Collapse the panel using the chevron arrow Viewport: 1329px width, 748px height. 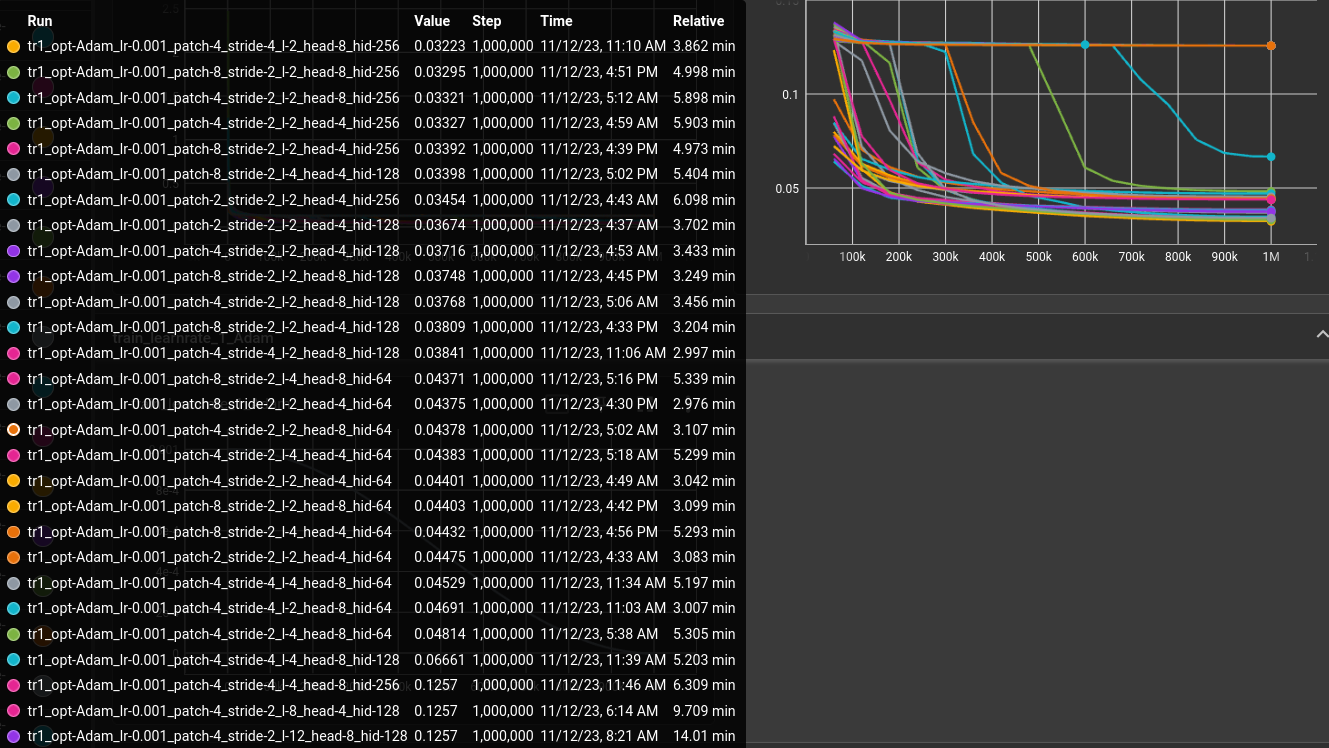coord(1322,335)
